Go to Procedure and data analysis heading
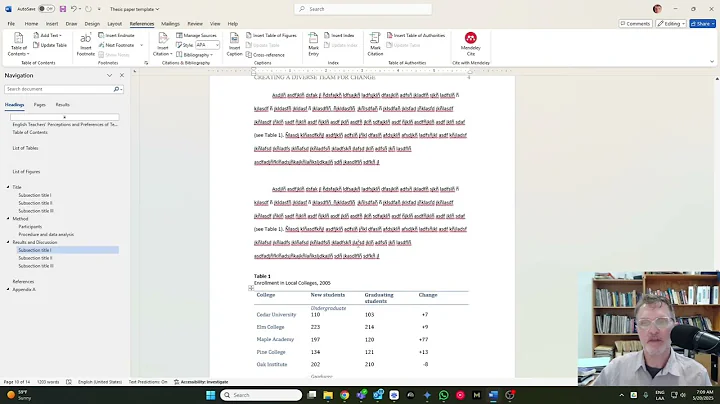This screenshot has width=720, height=404. [x=46, y=234]
